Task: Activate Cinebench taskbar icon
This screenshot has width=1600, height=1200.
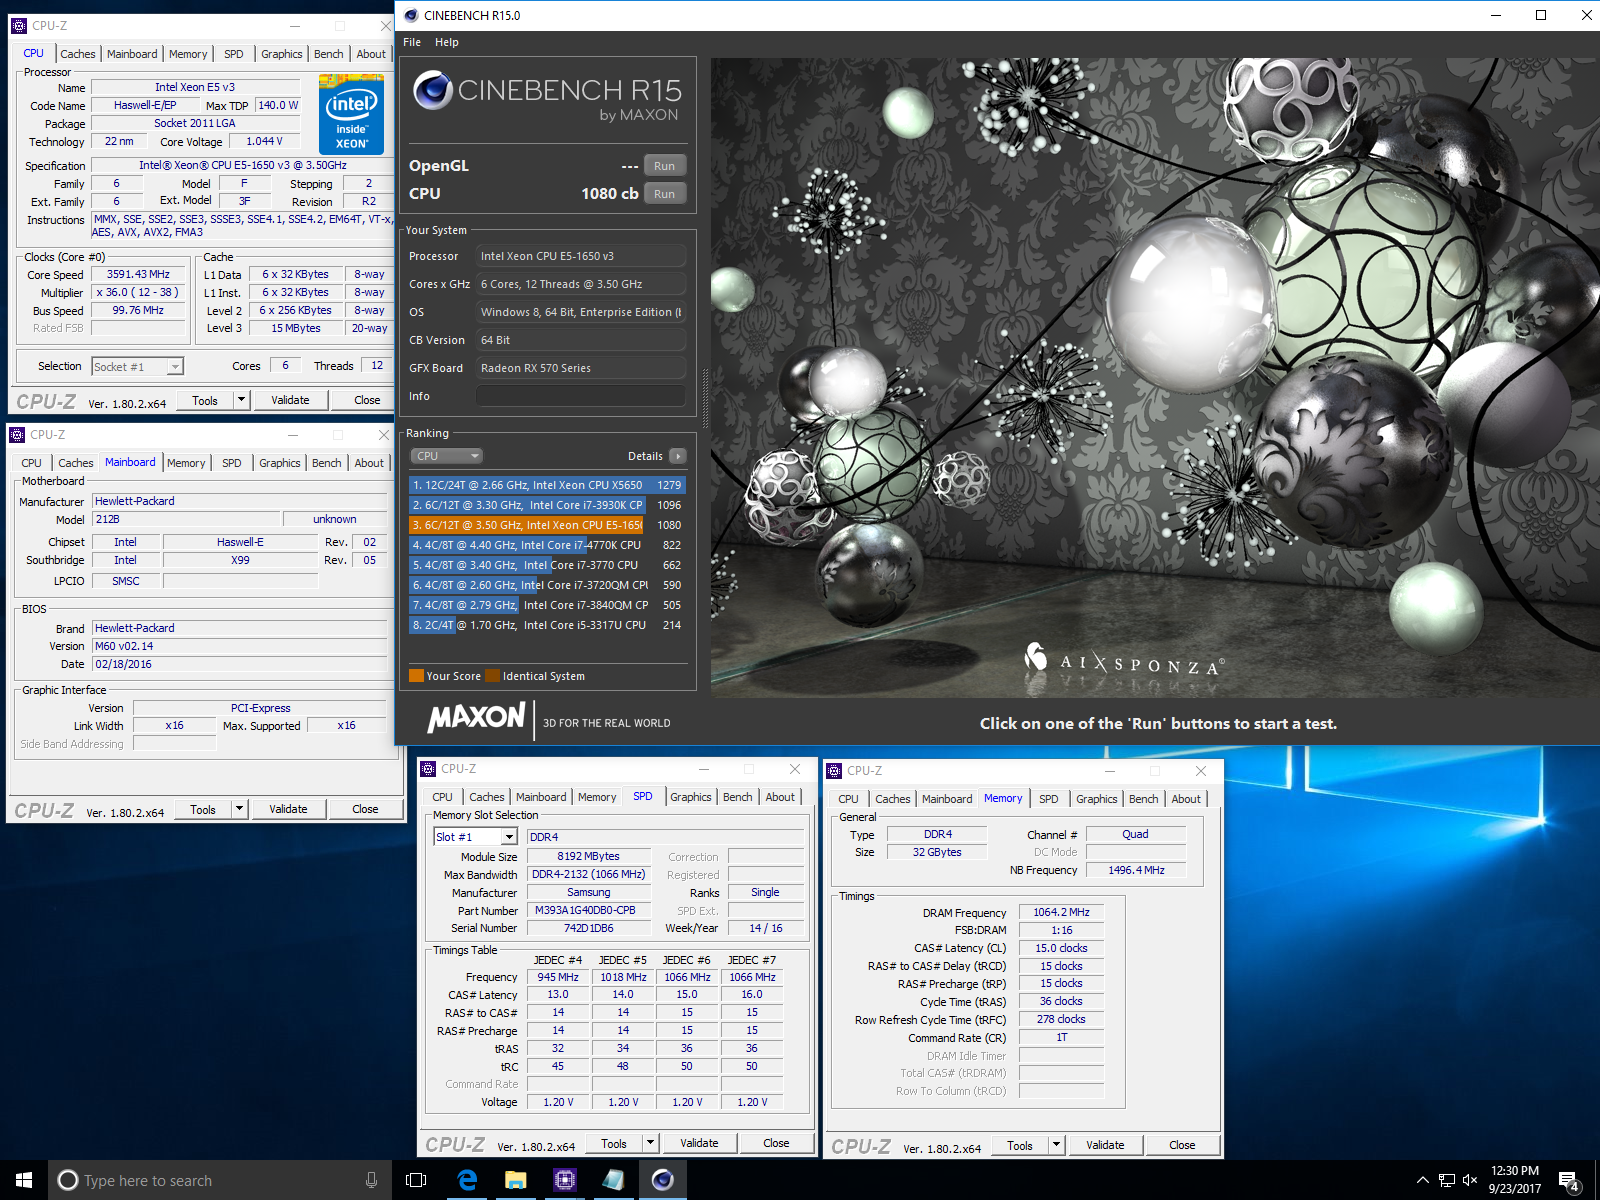Action: 662,1180
